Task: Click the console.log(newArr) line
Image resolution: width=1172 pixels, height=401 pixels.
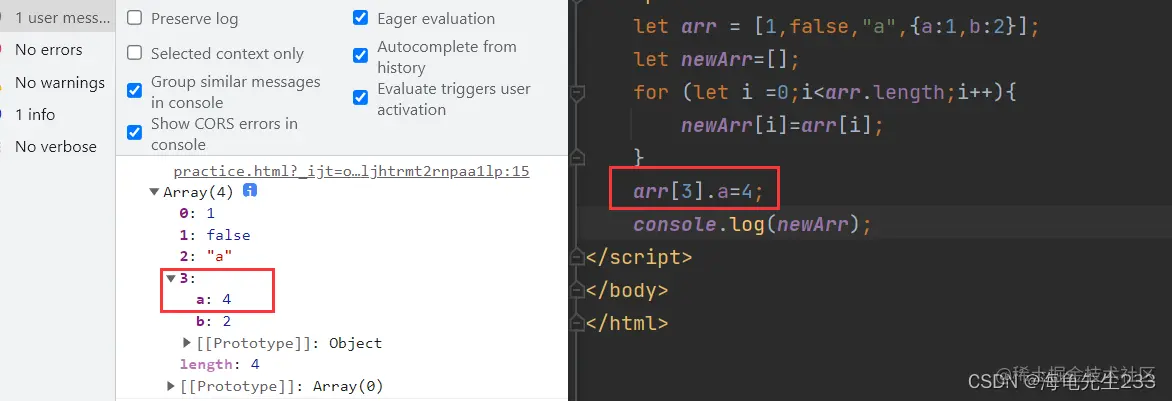Action: point(753,224)
